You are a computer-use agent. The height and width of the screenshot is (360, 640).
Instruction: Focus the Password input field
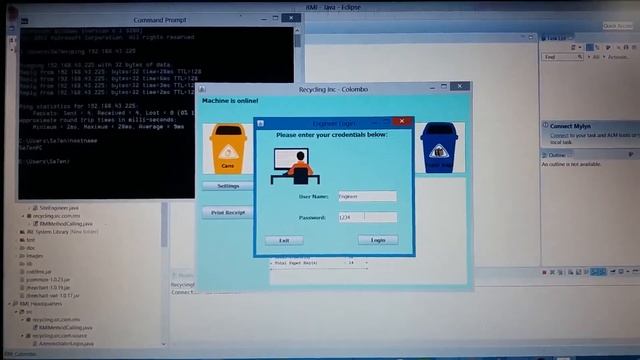[x=367, y=217]
